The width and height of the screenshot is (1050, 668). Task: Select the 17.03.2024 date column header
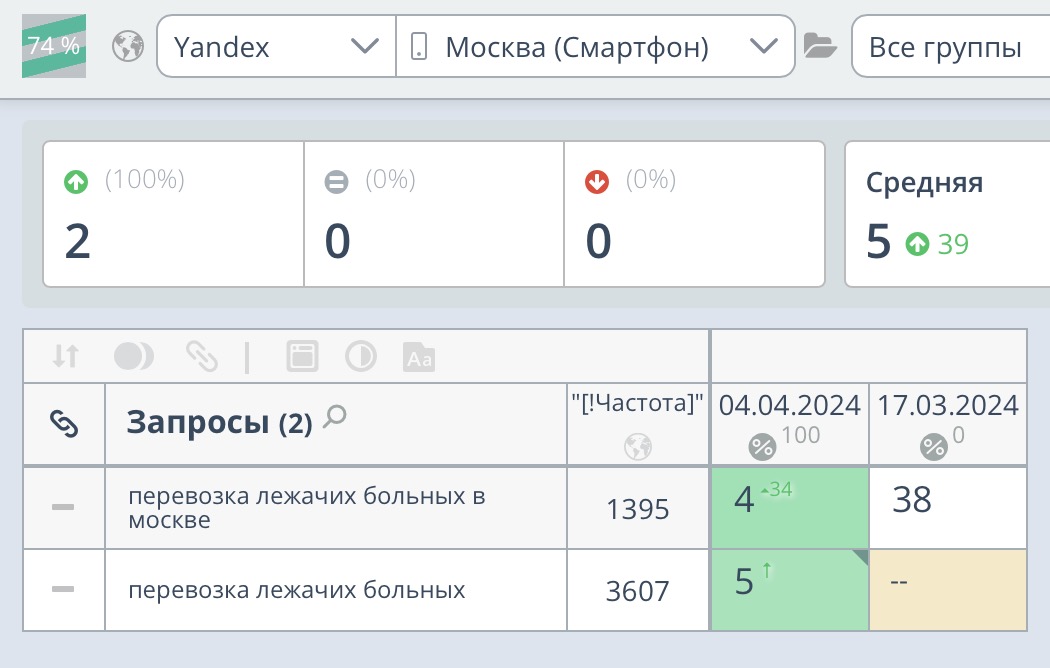click(948, 405)
